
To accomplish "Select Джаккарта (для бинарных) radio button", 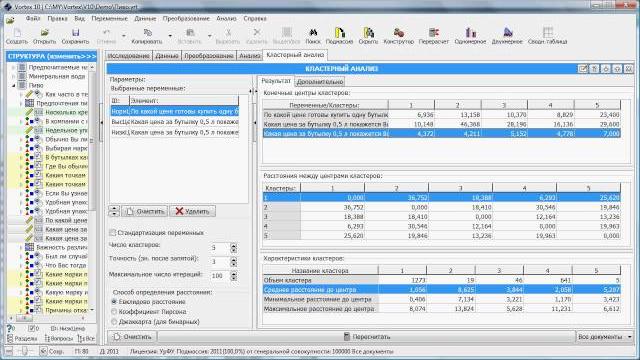I will [114, 322].
